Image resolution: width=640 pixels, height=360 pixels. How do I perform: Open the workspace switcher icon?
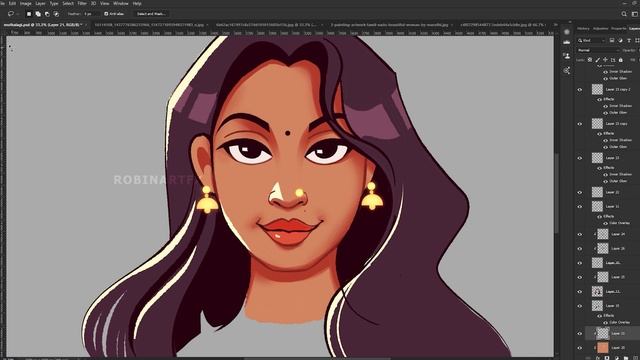(x=635, y=14)
